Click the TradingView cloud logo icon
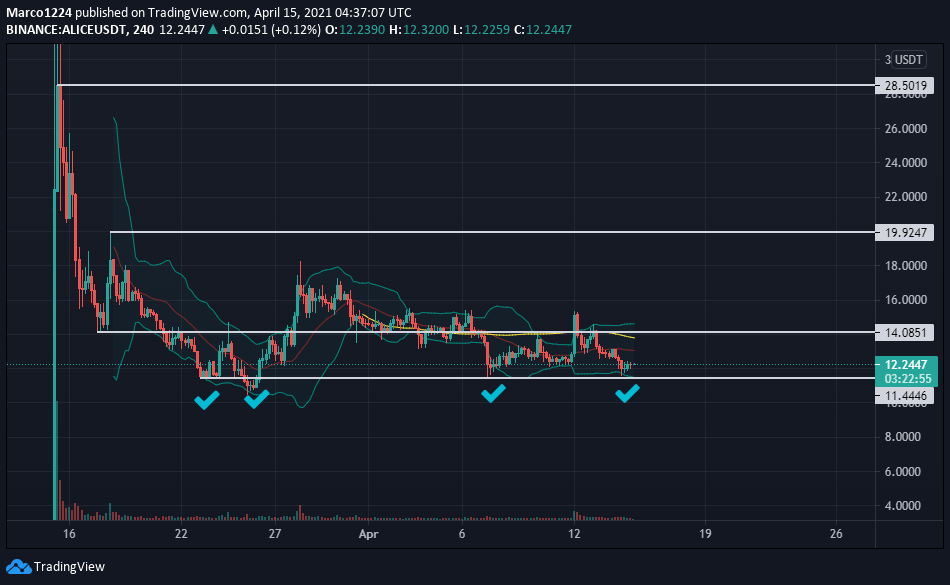The image size is (950, 585). click(18, 567)
